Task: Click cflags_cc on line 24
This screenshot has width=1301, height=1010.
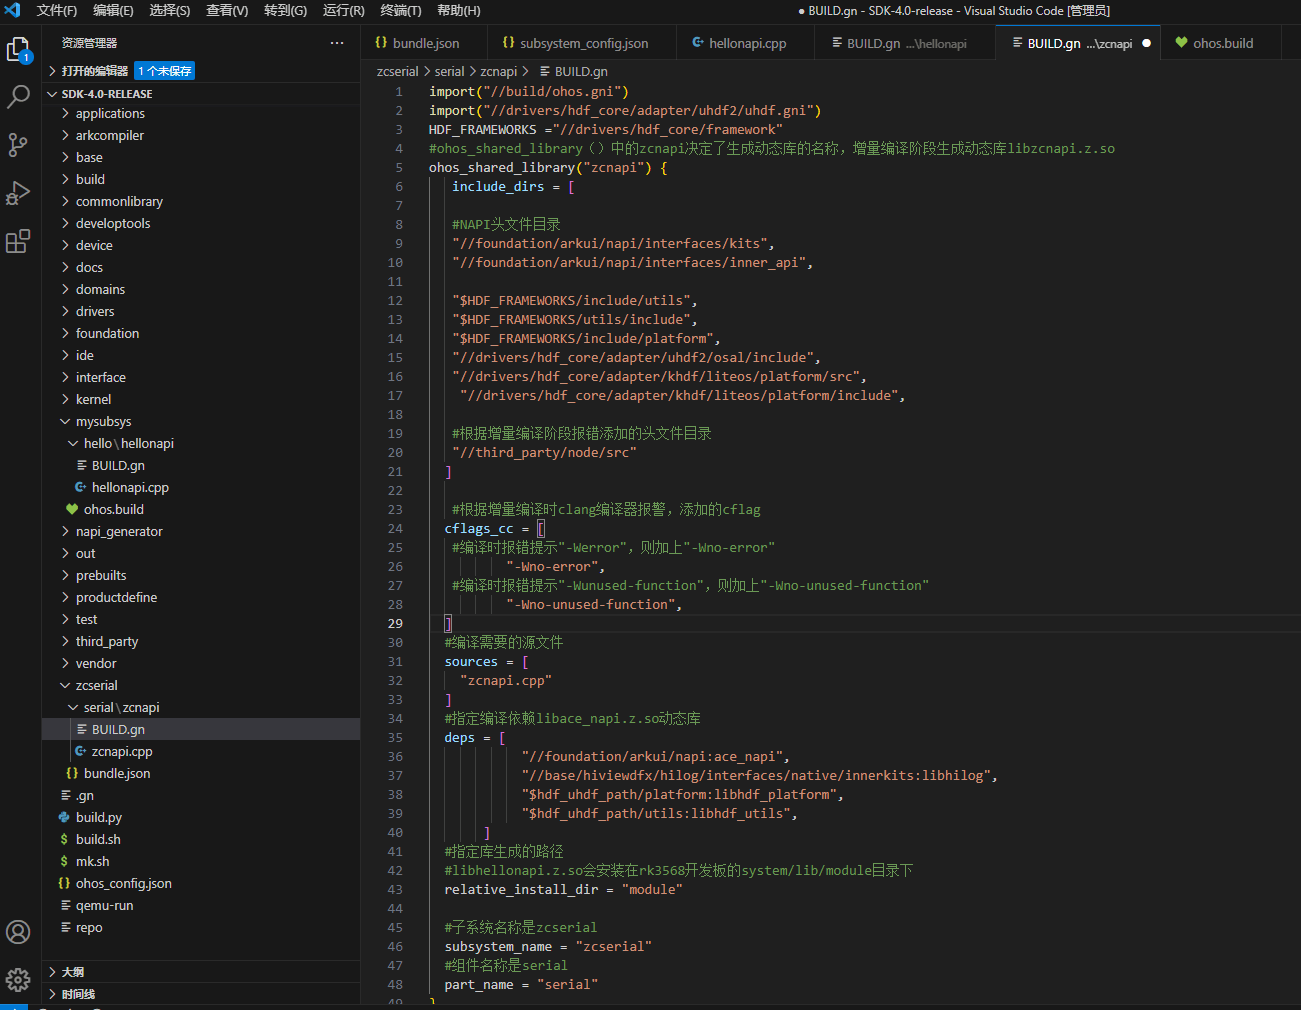Action: [x=479, y=528]
